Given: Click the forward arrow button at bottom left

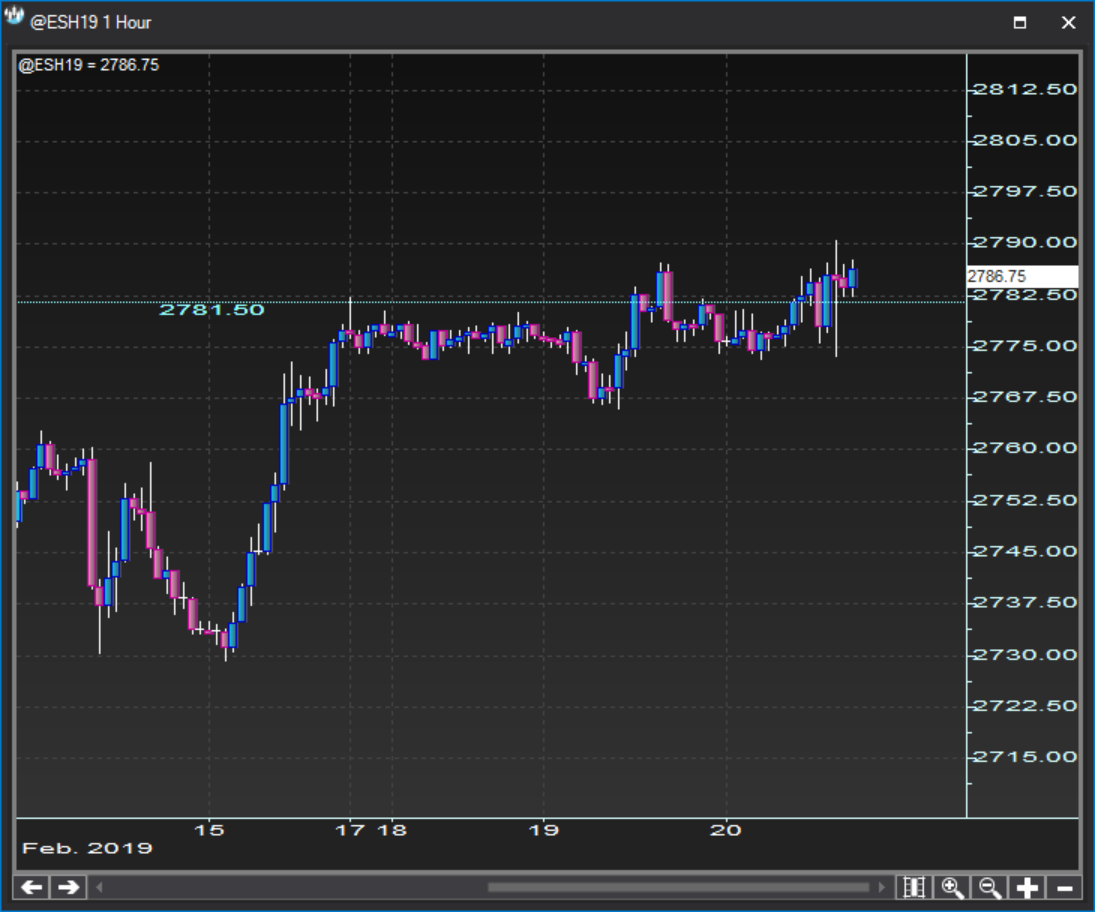Looking at the screenshot, I should pos(68,888).
